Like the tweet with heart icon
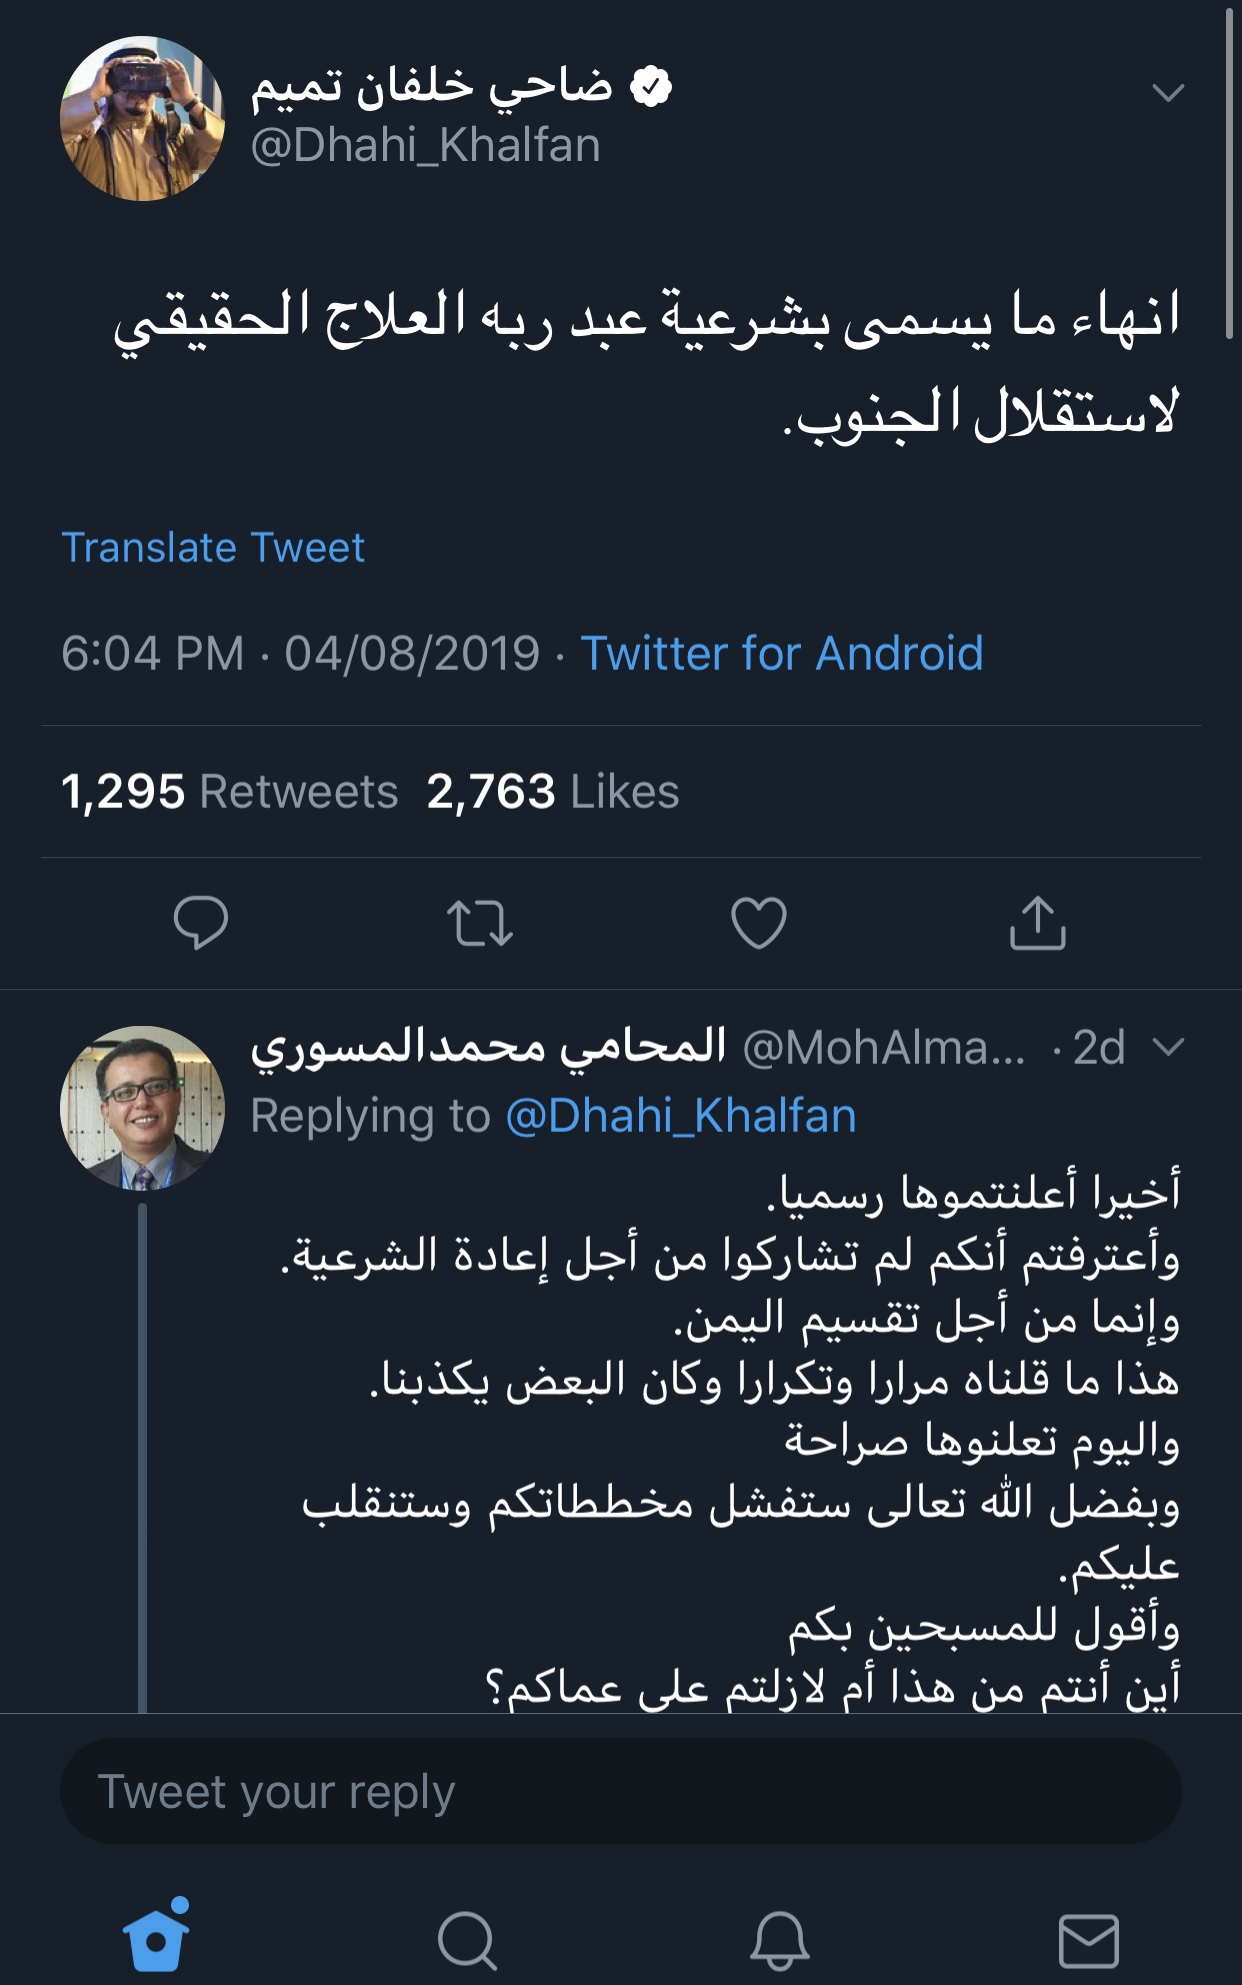Image resolution: width=1242 pixels, height=1985 pixels. (759, 922)
